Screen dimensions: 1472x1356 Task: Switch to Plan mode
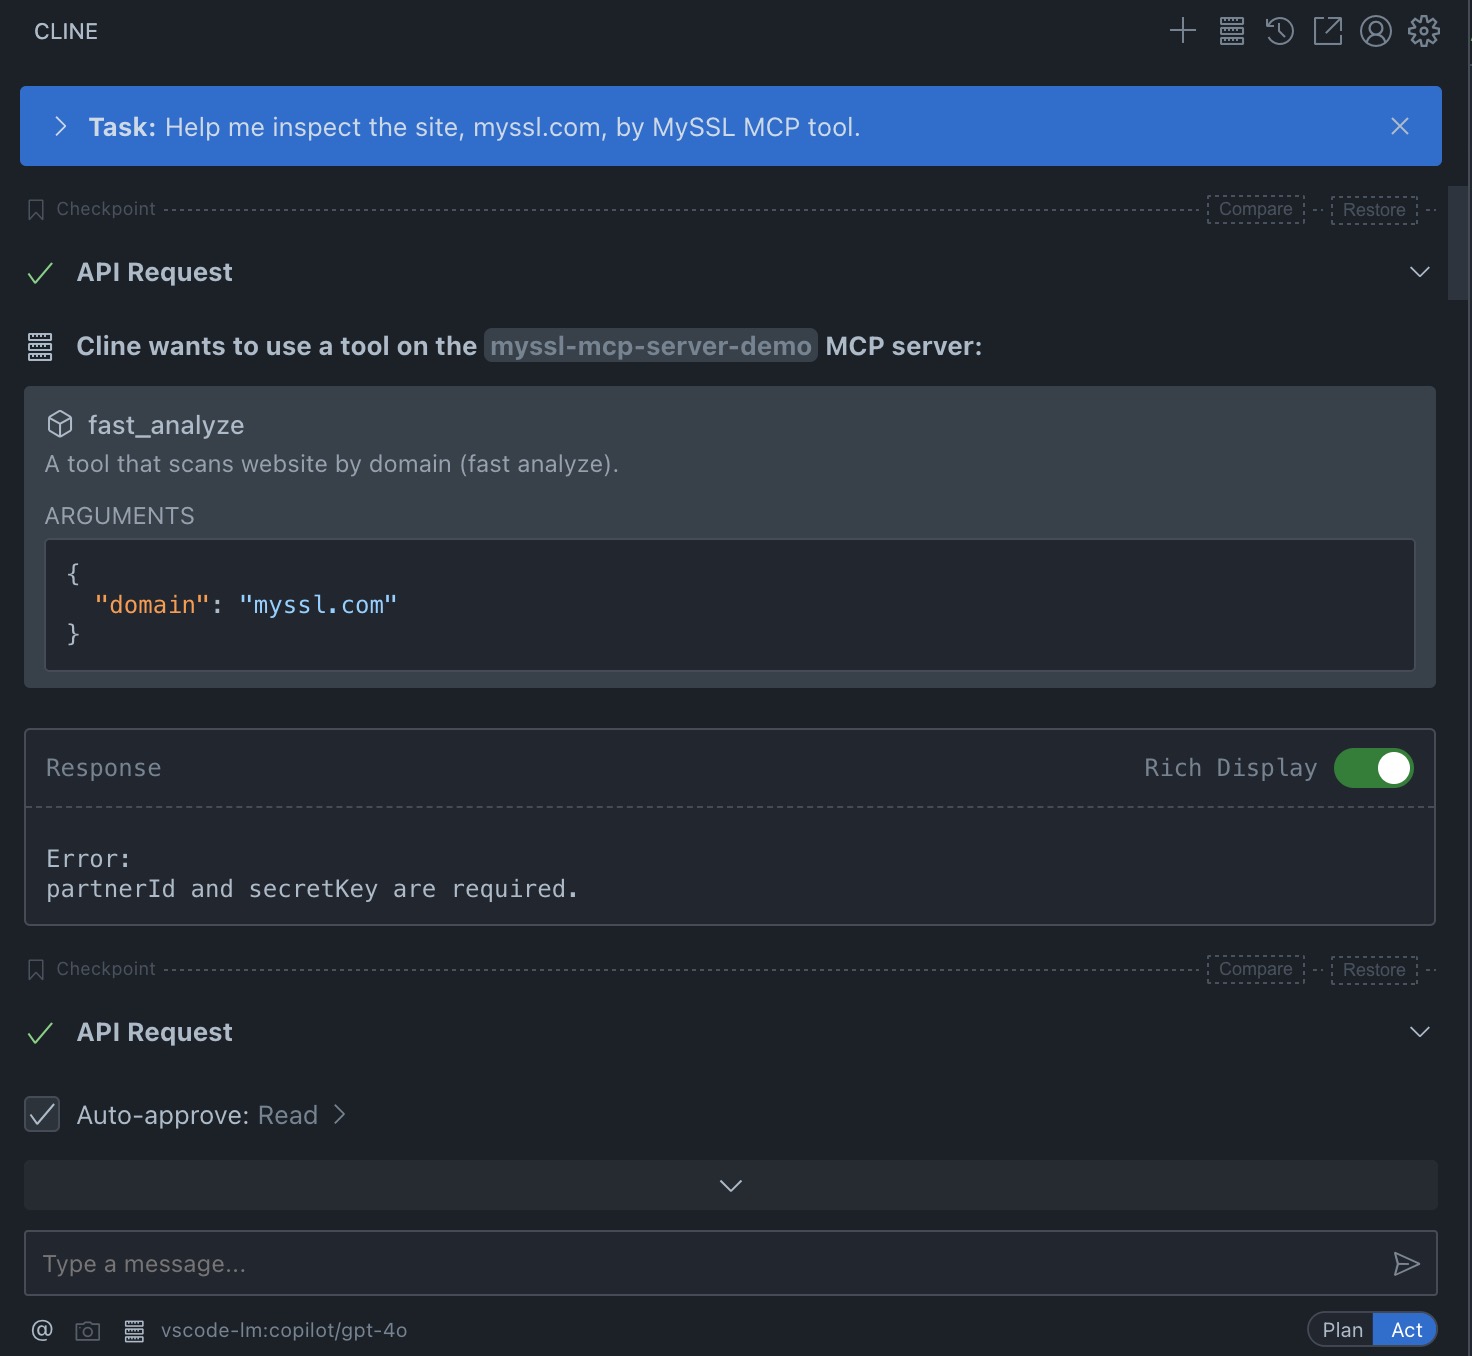(x=1342, y=1330)
